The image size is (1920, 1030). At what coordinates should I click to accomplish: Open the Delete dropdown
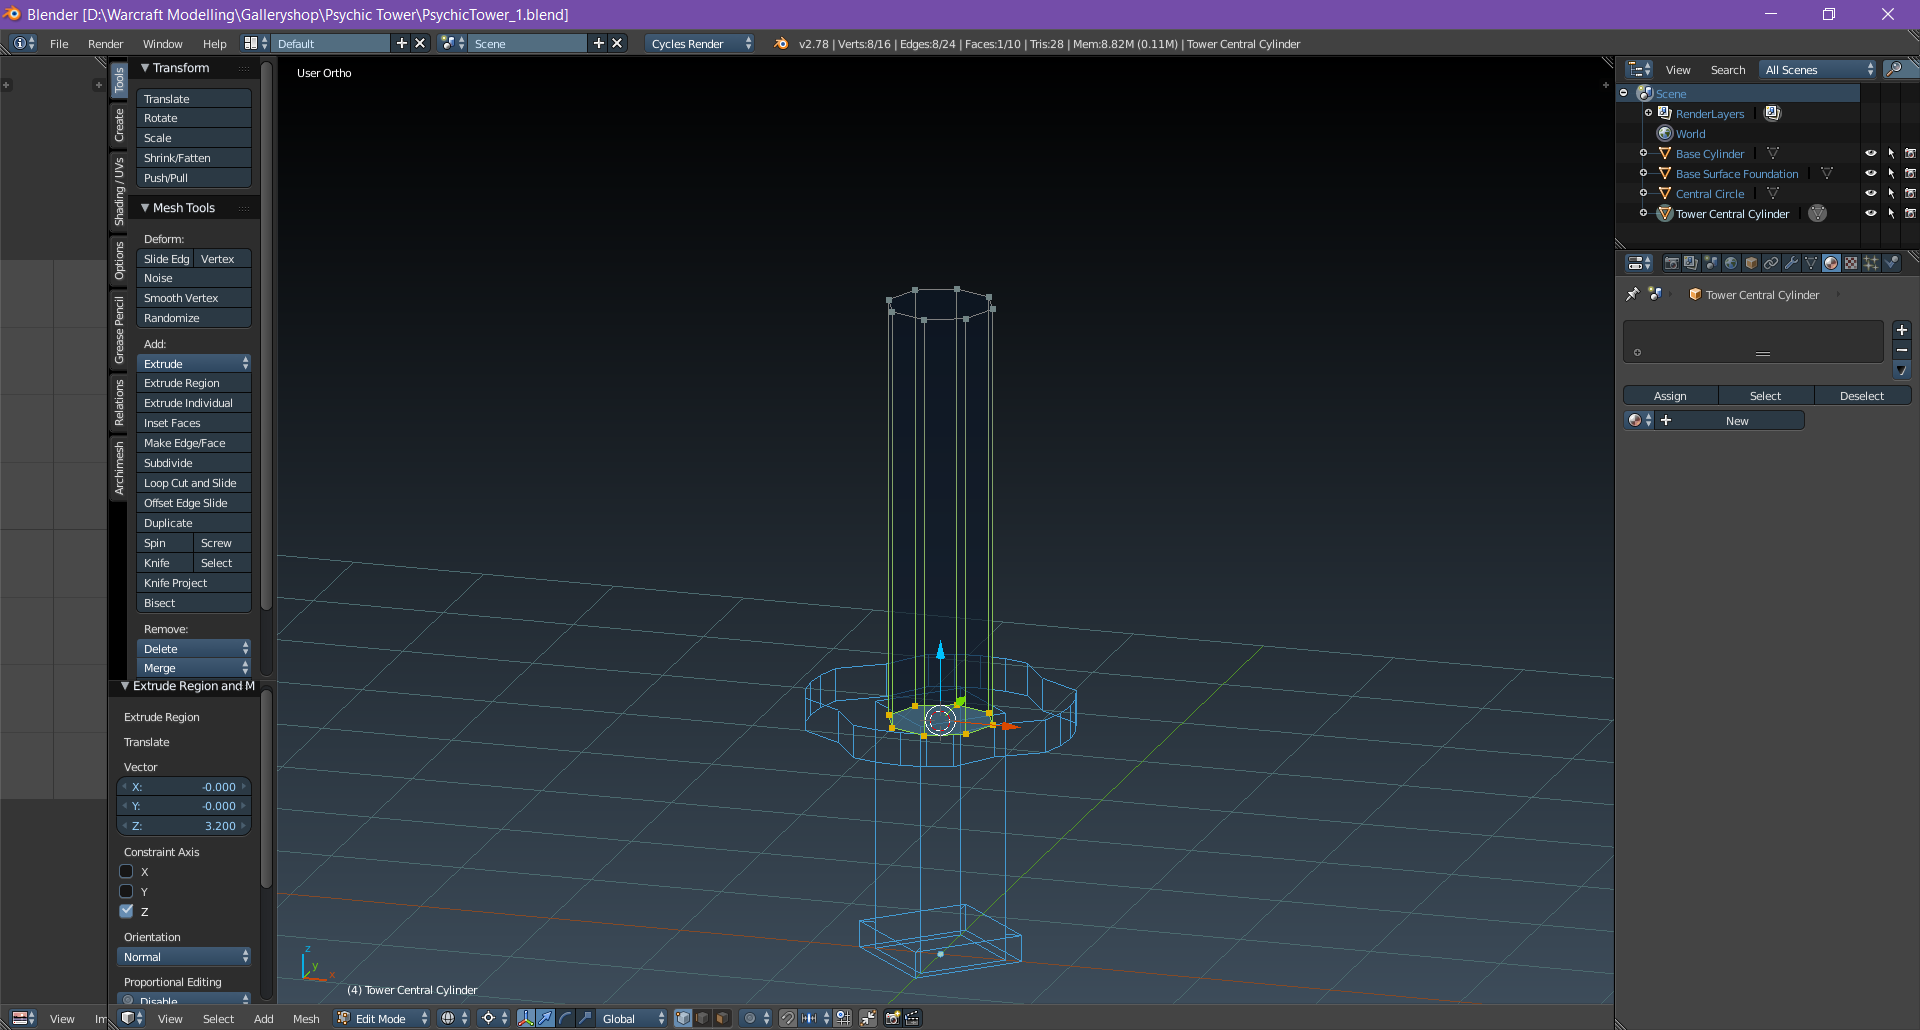point(194,648)
